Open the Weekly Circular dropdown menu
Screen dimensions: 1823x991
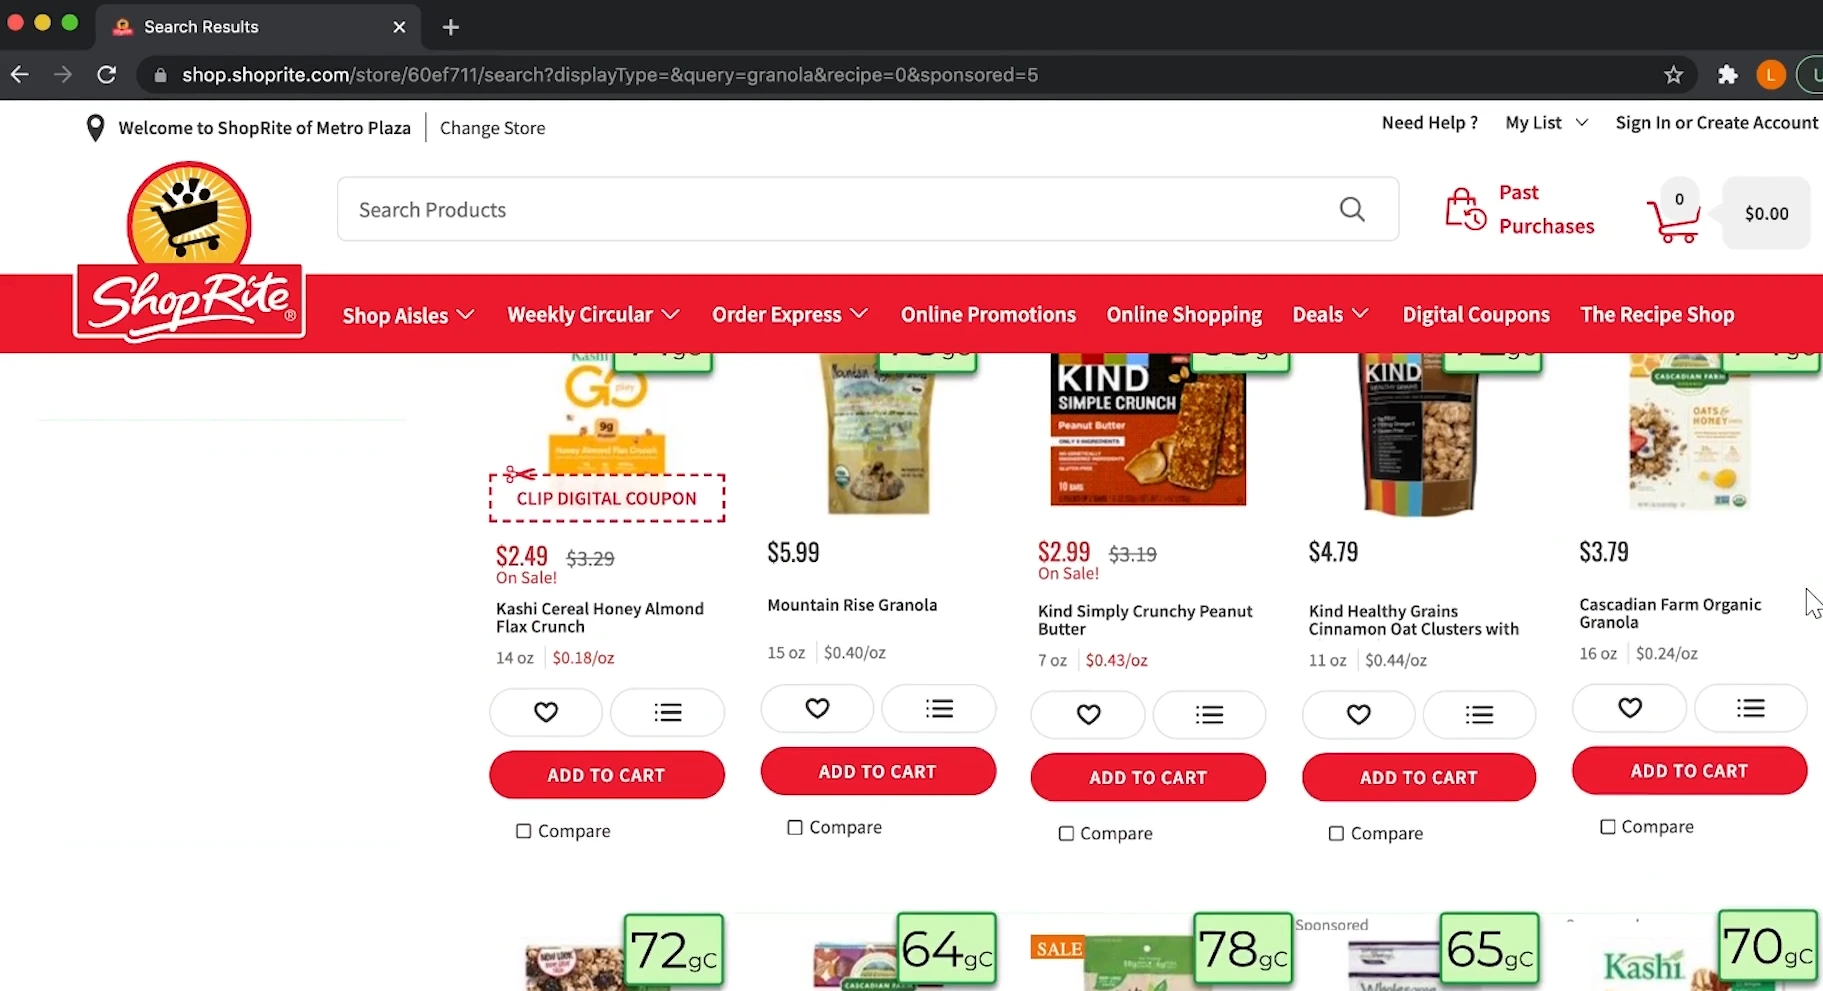(593, 315)
